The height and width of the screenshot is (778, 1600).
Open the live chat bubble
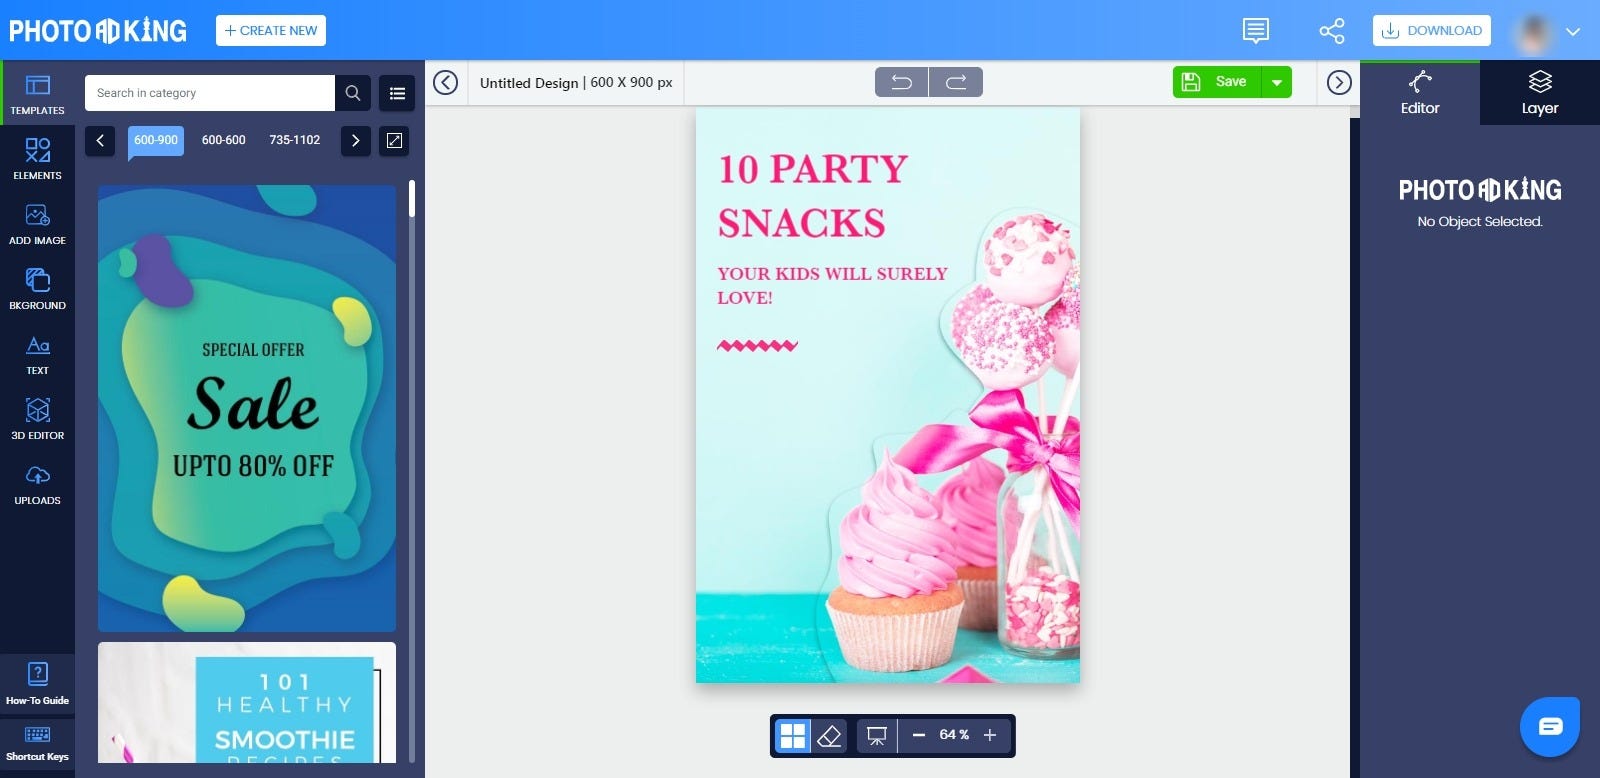coord(1550,727)
